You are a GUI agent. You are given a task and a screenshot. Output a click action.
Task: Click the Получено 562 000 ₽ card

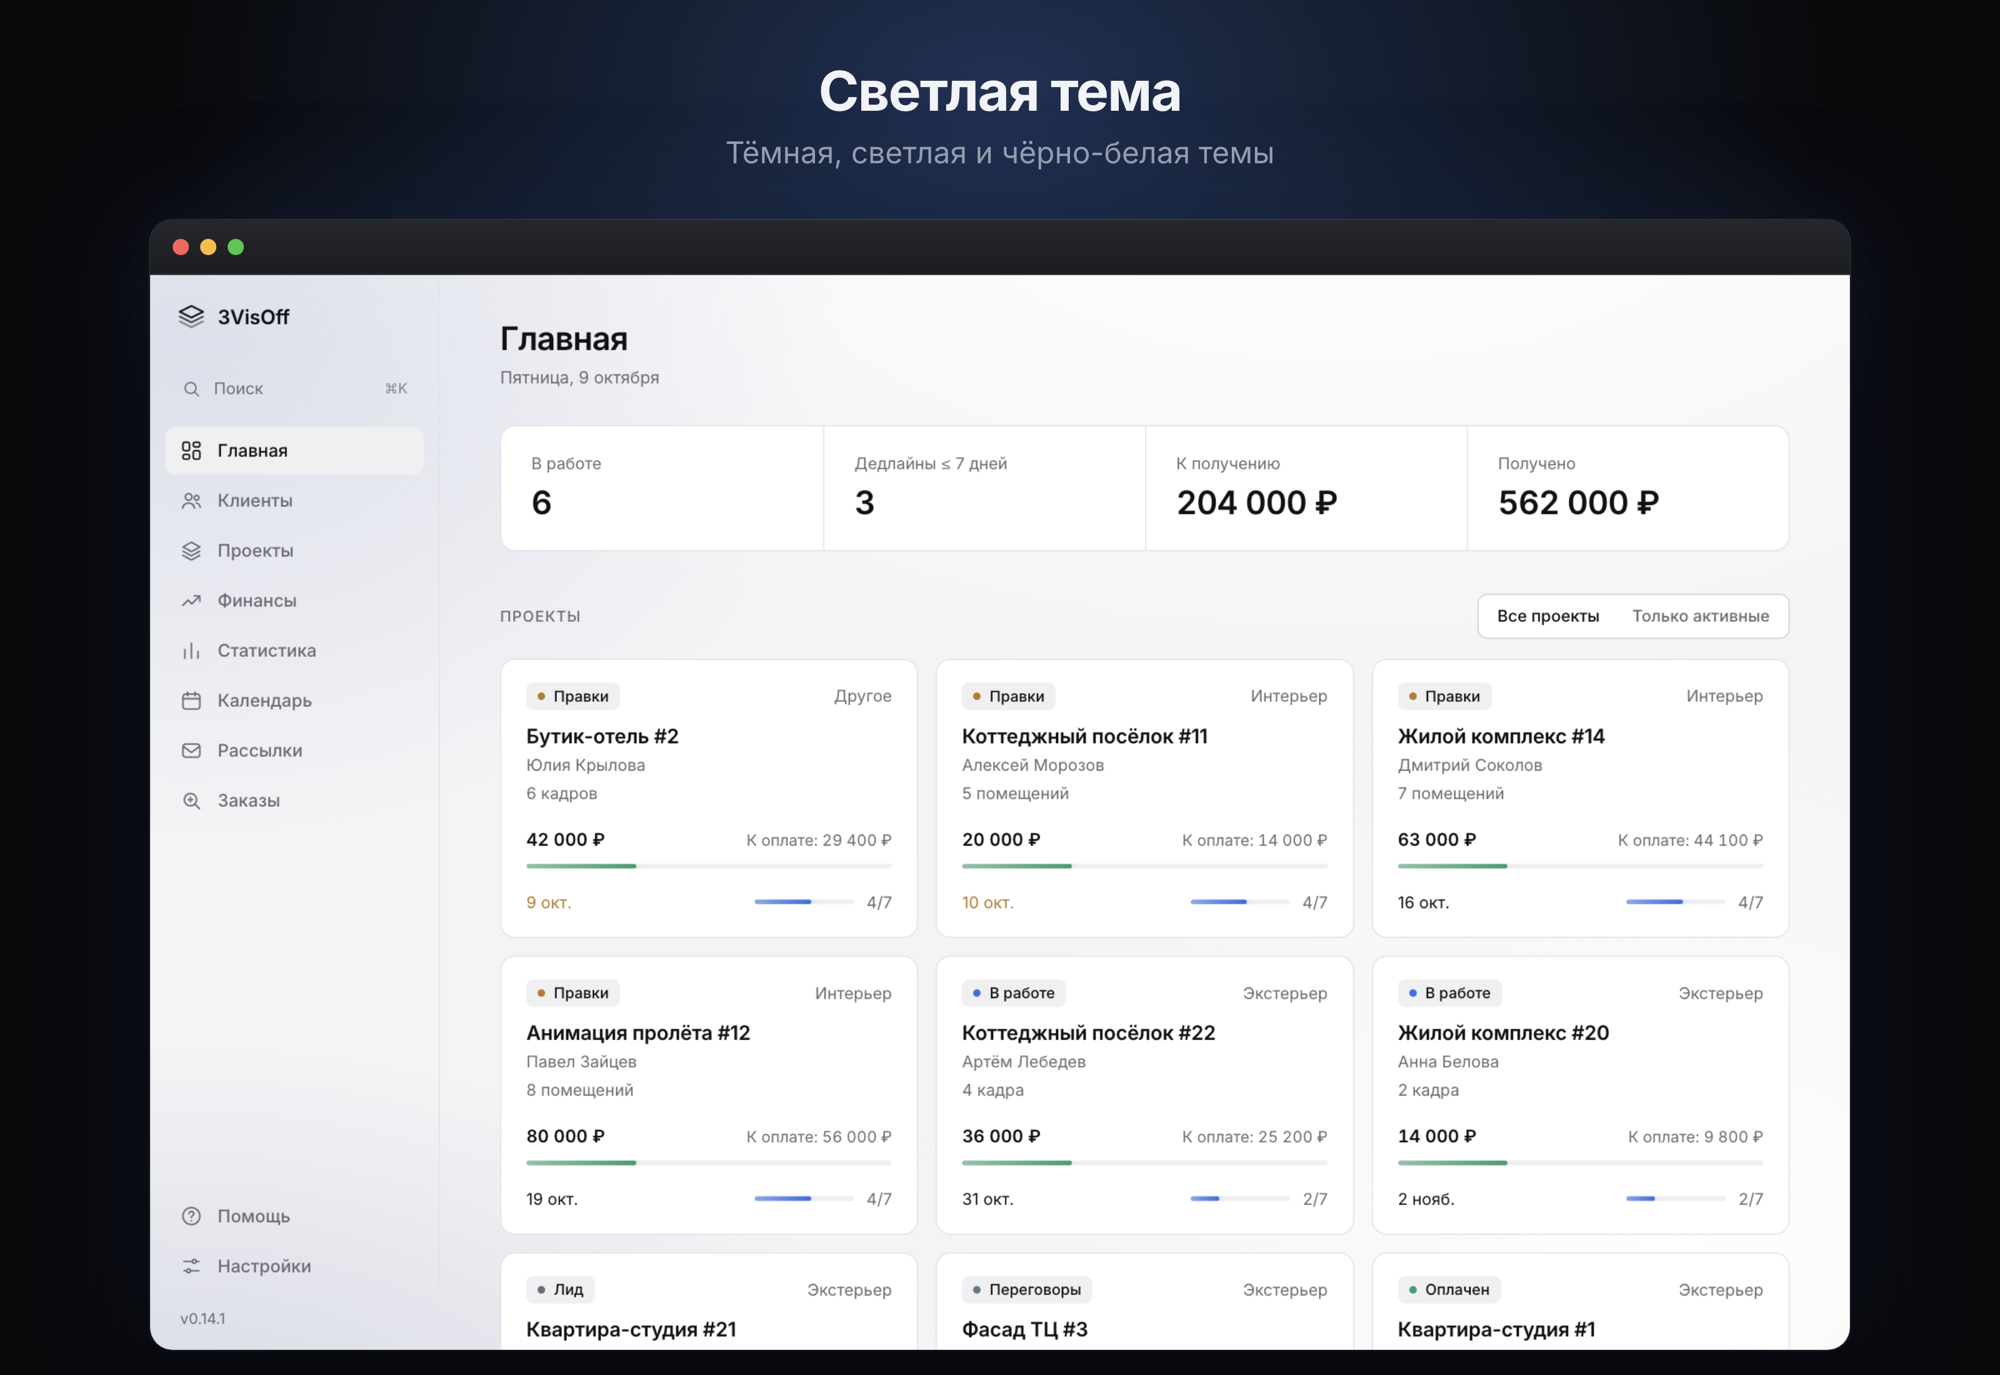(x=1628, y=488)
